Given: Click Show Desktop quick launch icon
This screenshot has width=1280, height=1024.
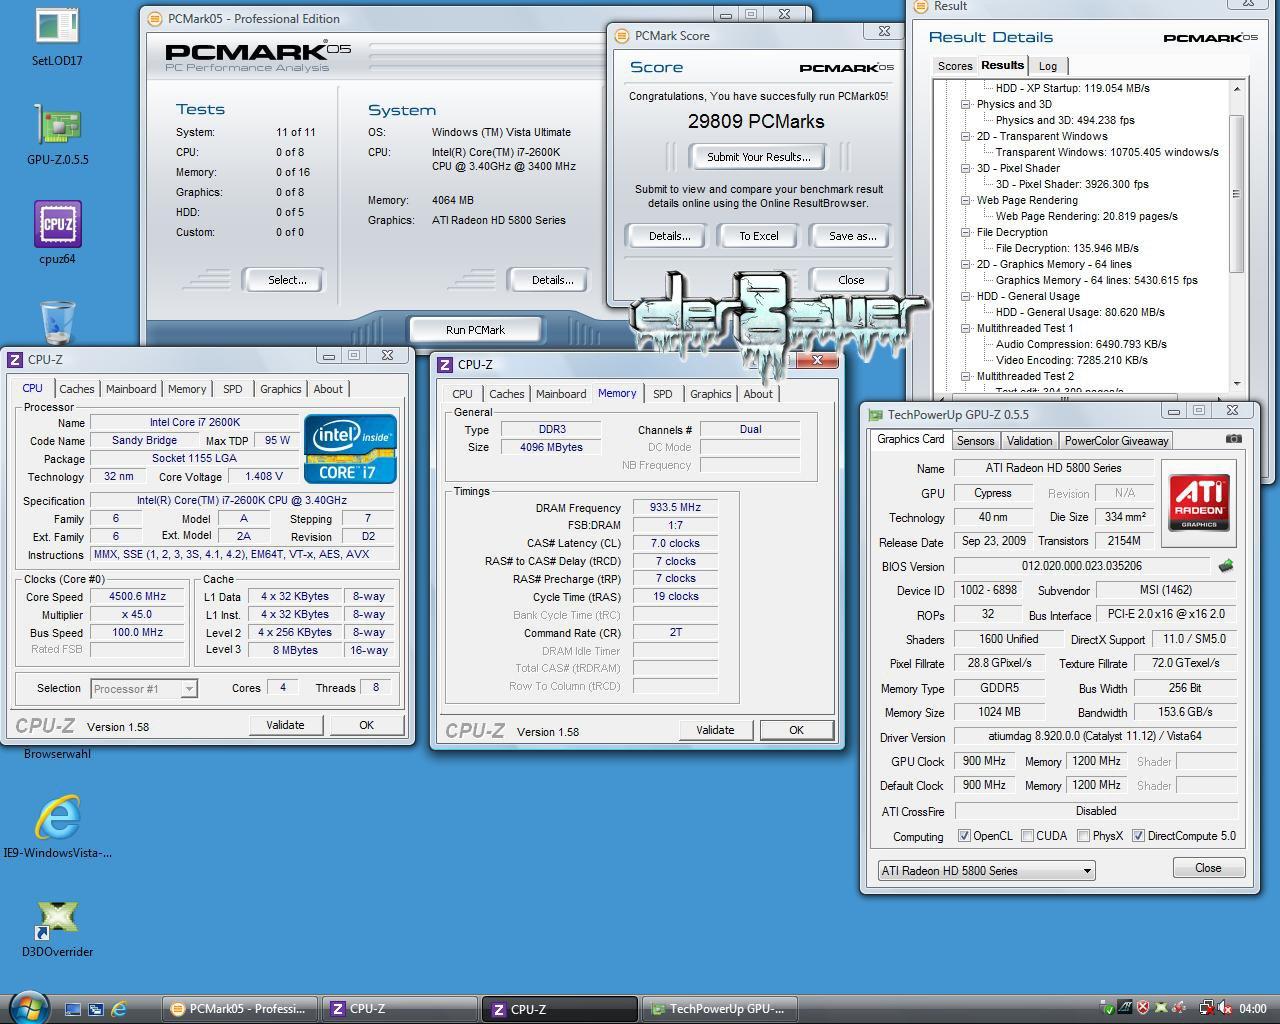Looking at the screenshot, I should pos(73,1009).
